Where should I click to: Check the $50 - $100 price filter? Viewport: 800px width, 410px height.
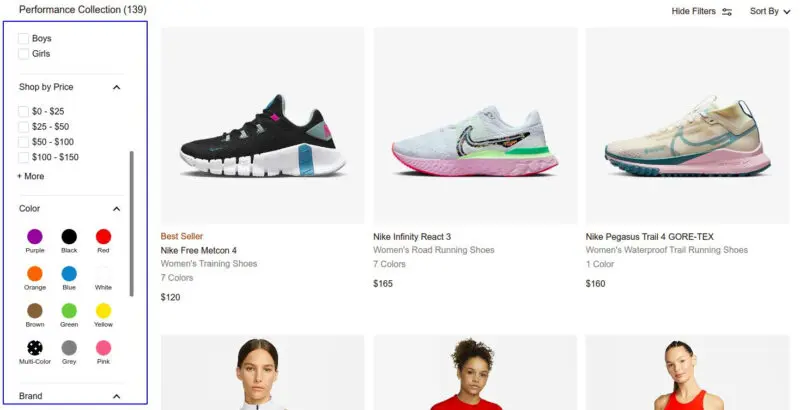[23, 142]
